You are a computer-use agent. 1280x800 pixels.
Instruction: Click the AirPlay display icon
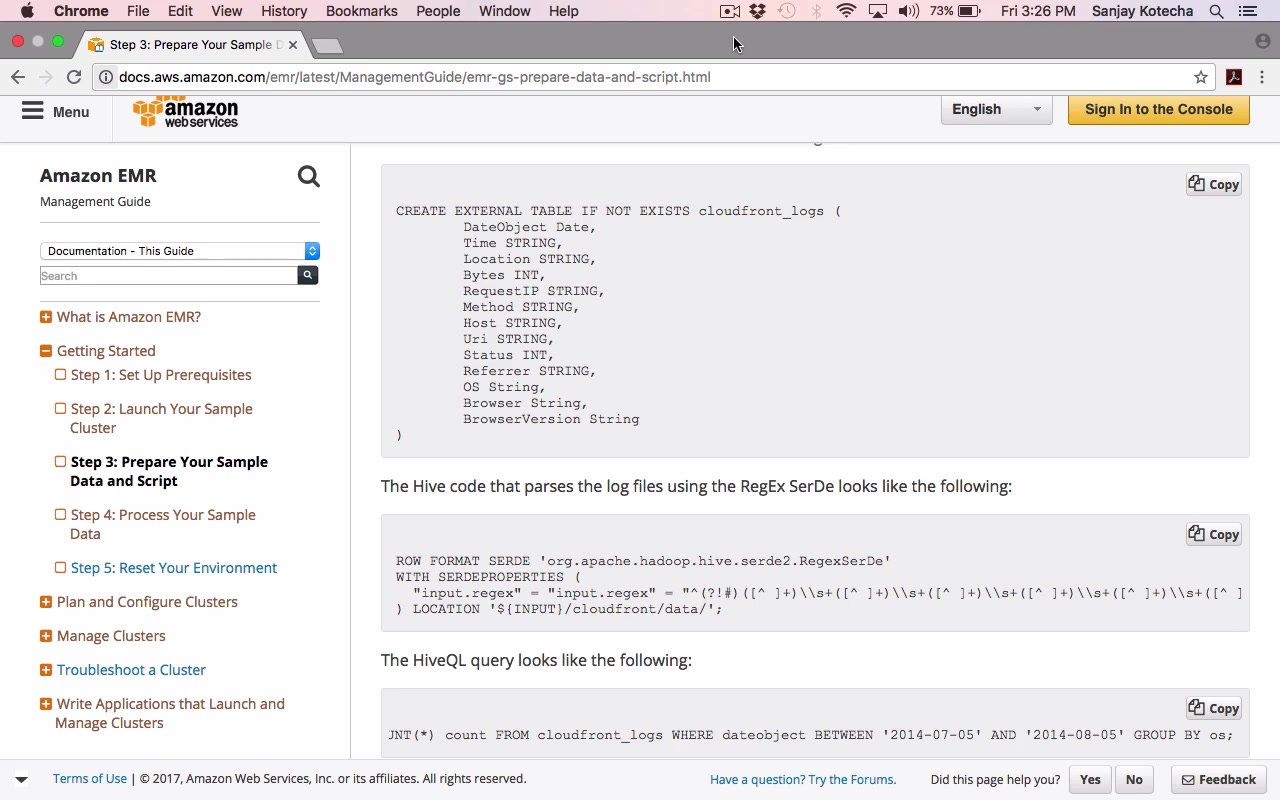(877, 11)
